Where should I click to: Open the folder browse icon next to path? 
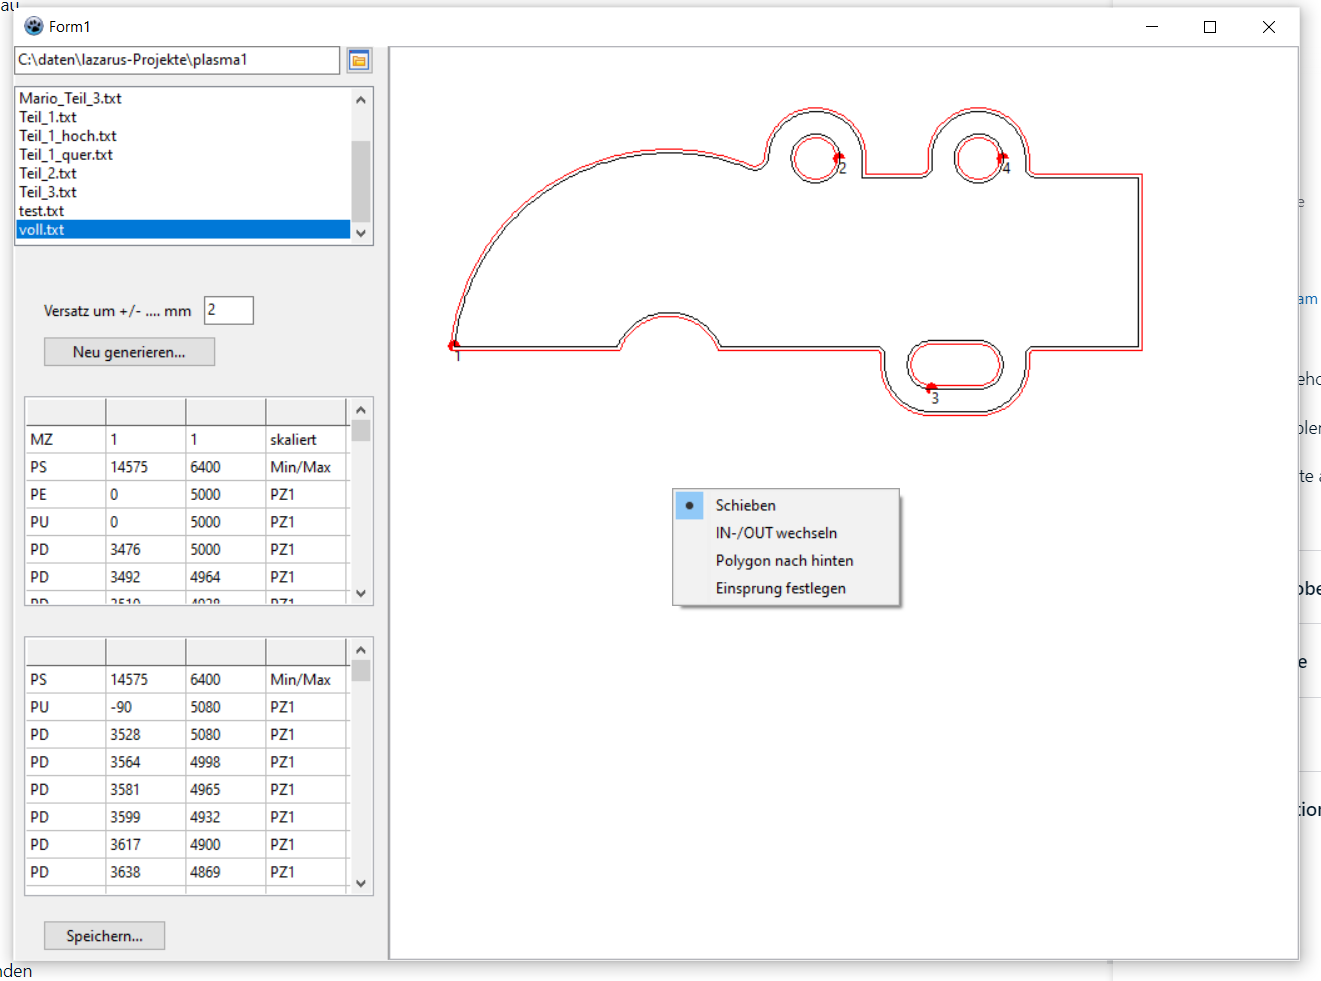pos(359,60)
